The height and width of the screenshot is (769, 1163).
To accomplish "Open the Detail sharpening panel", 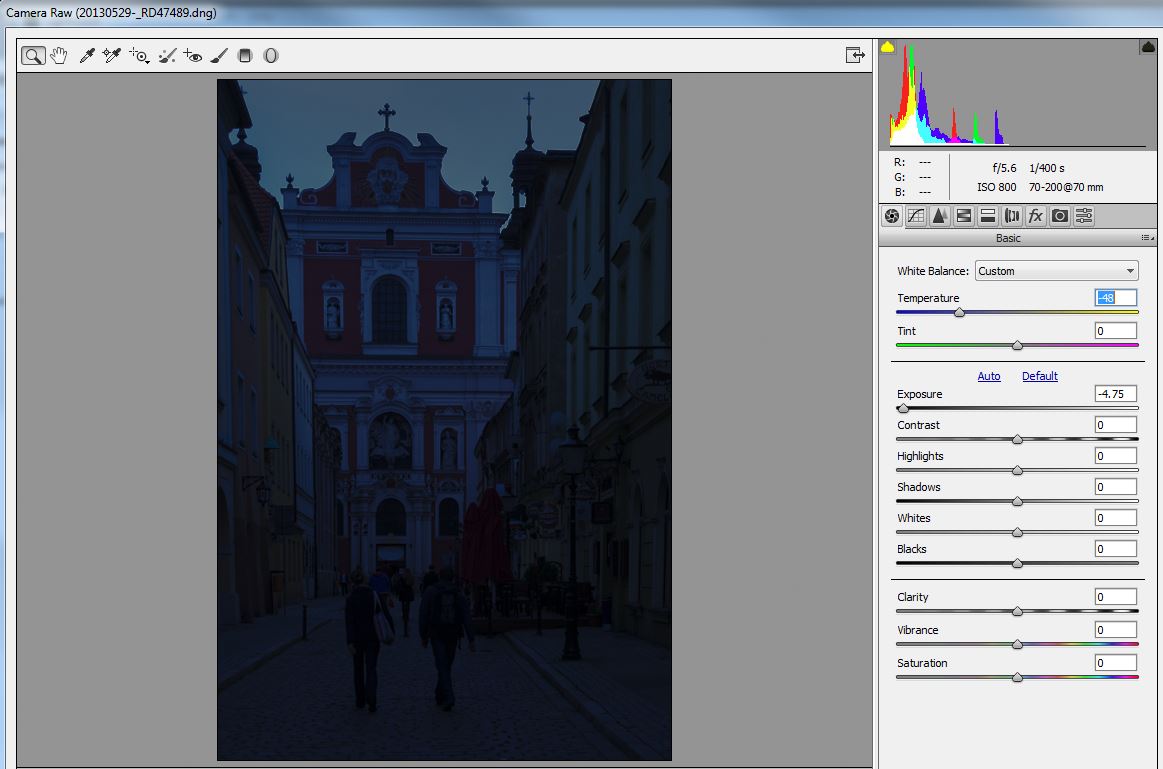I will tap(940, 216).
